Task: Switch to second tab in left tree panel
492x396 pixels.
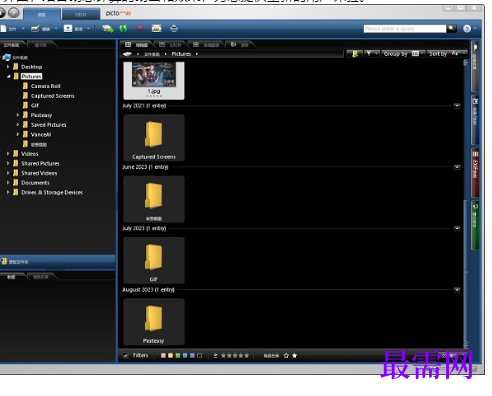Action: [x=41, y=45]
